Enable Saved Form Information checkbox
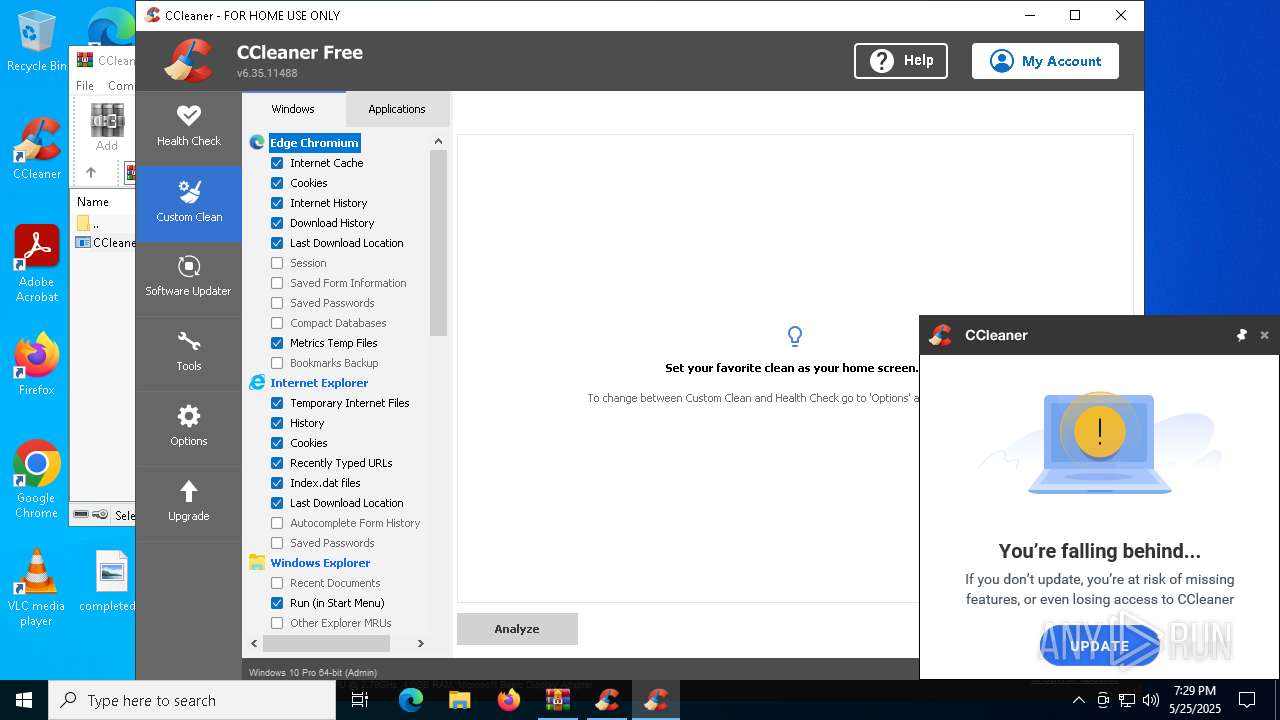 point(277,283)
